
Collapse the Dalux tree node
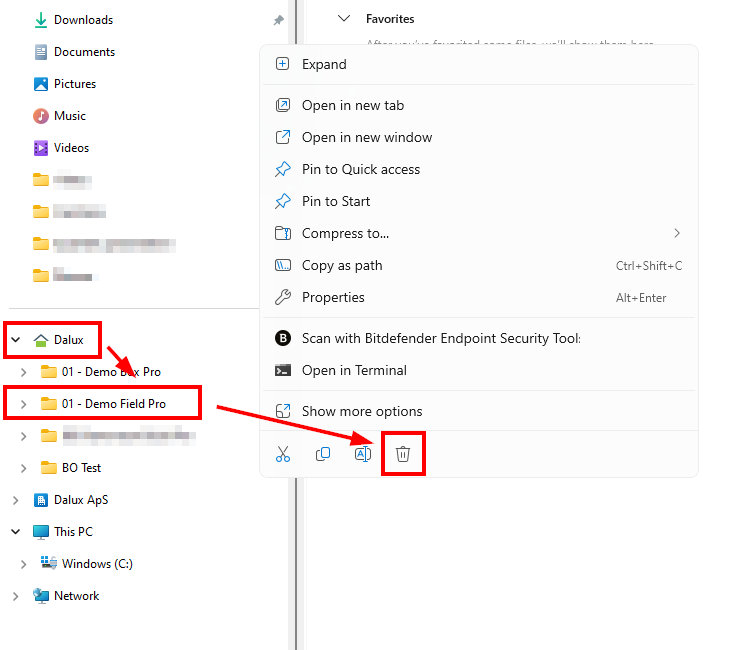click(15, 340)
